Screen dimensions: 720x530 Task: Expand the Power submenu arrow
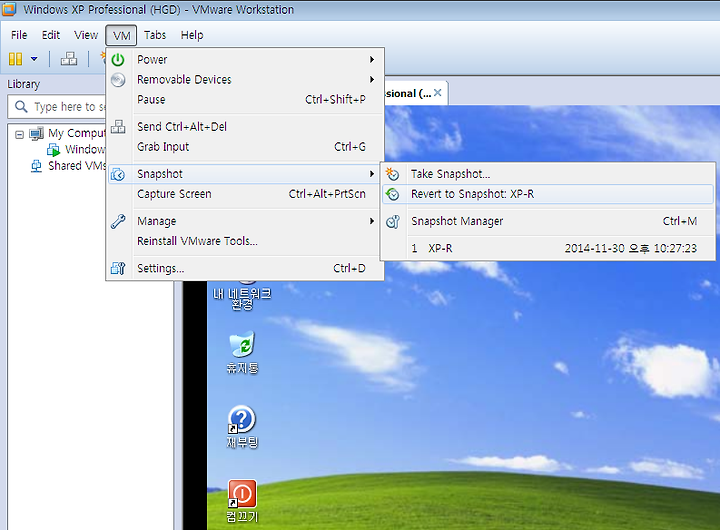[x=372, y=59]
